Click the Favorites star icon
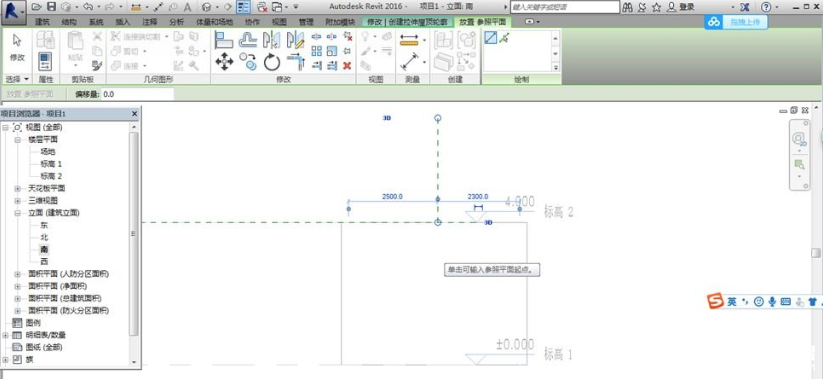The width and height of the screenshot is (823, 379). coord(656,7)
